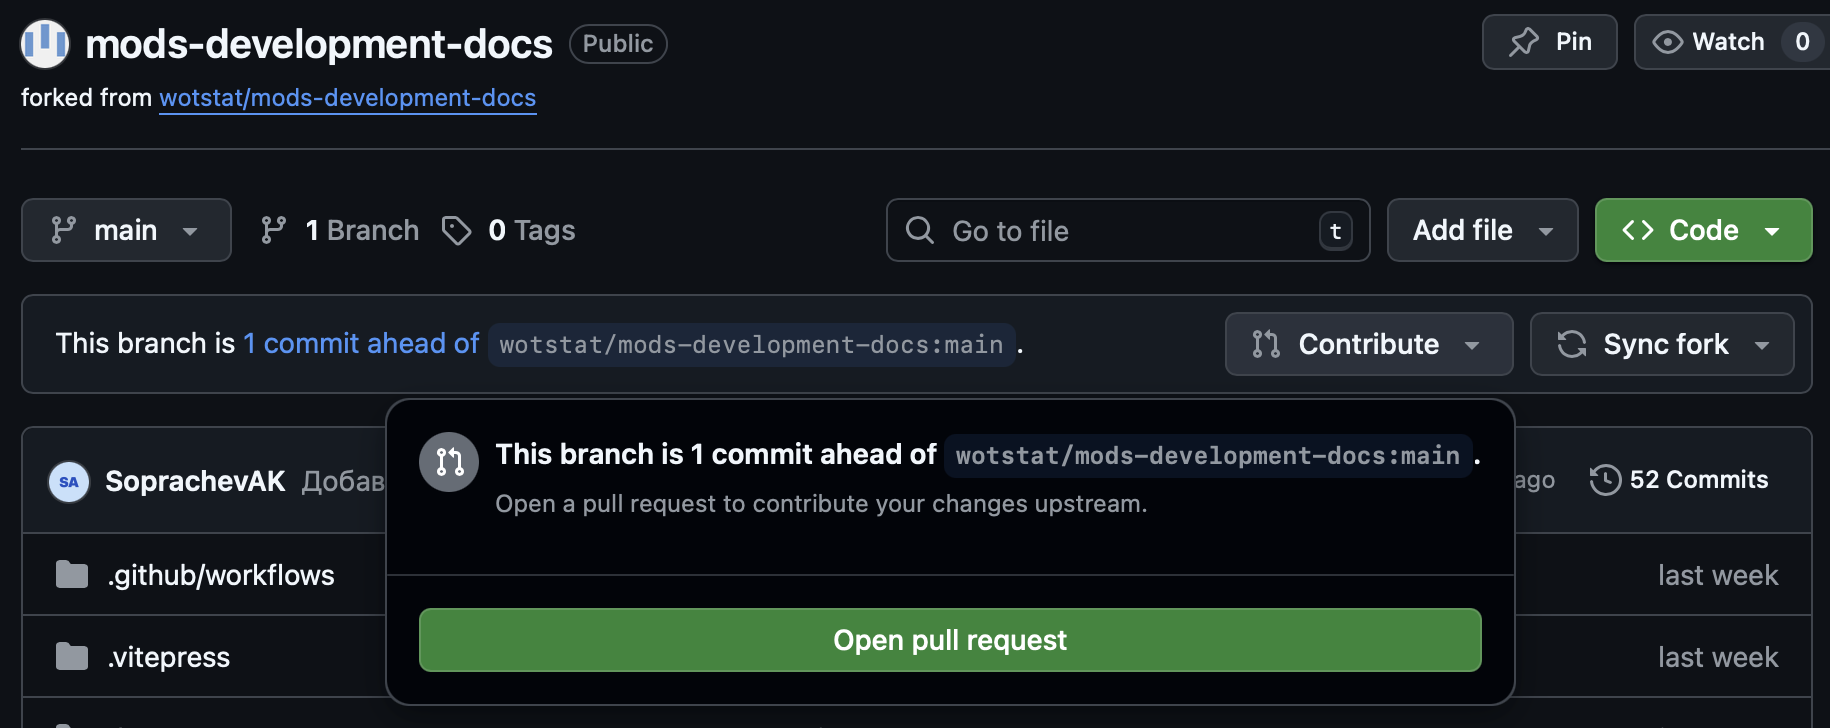Open the 0 Tags link
1830x728 pixels.
coord(509,230)
